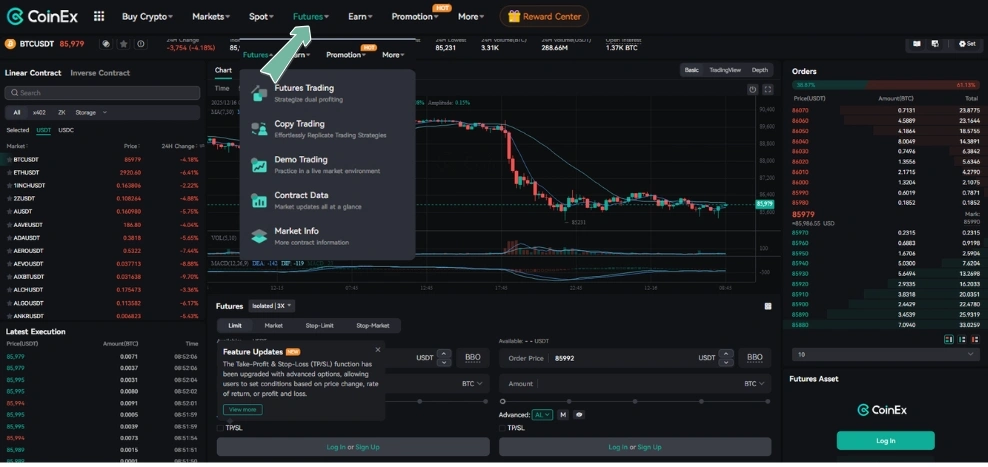Viewport: 988px width, 467px height.
Task: Toggle the star on the ETHUSDT row
Action: 9,172
